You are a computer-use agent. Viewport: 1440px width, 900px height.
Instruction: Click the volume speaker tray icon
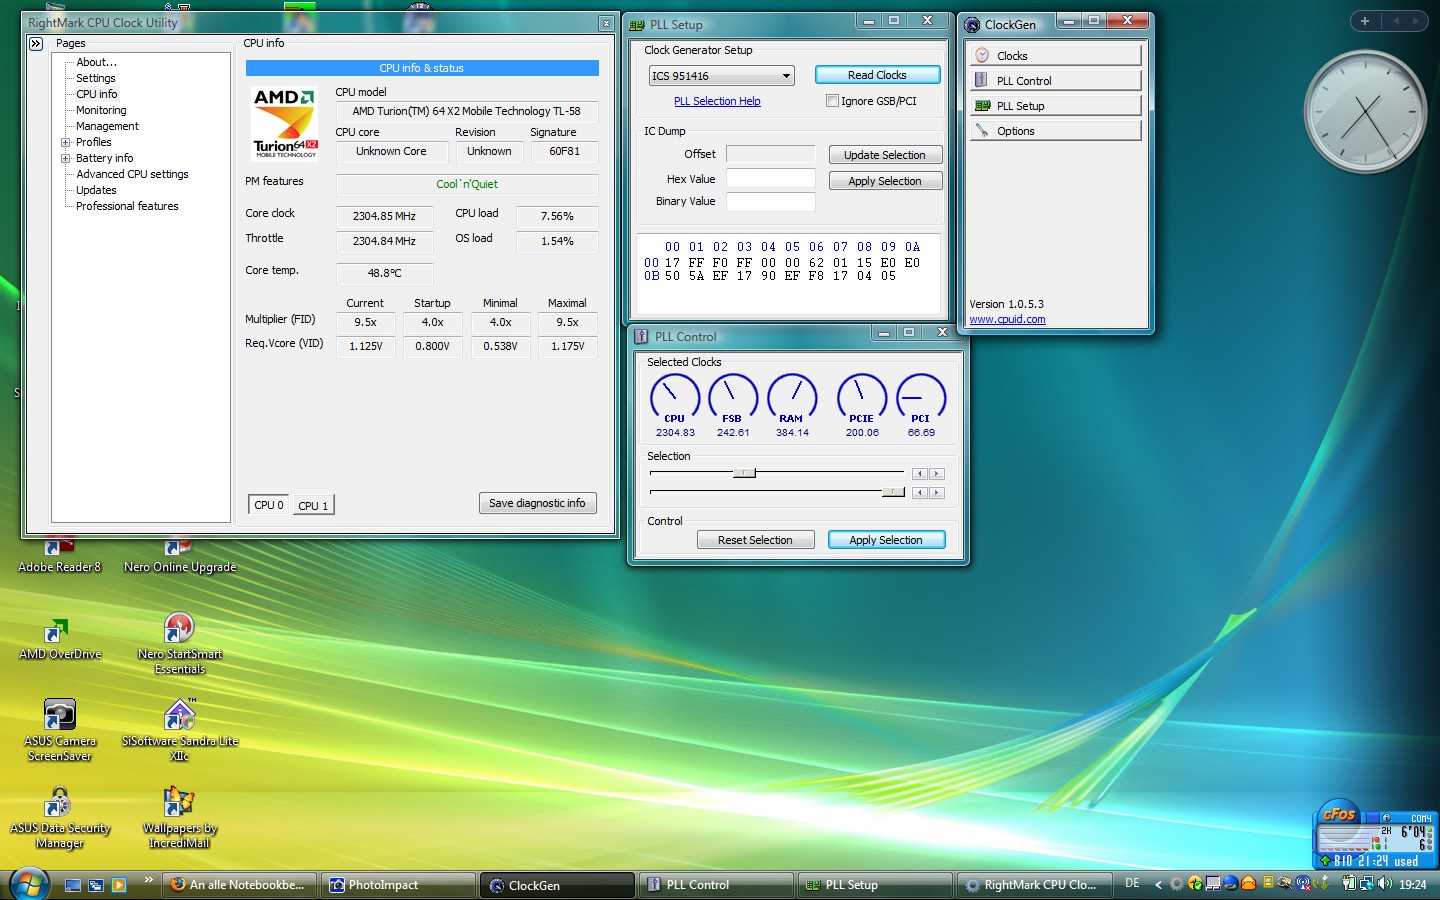1385,883
